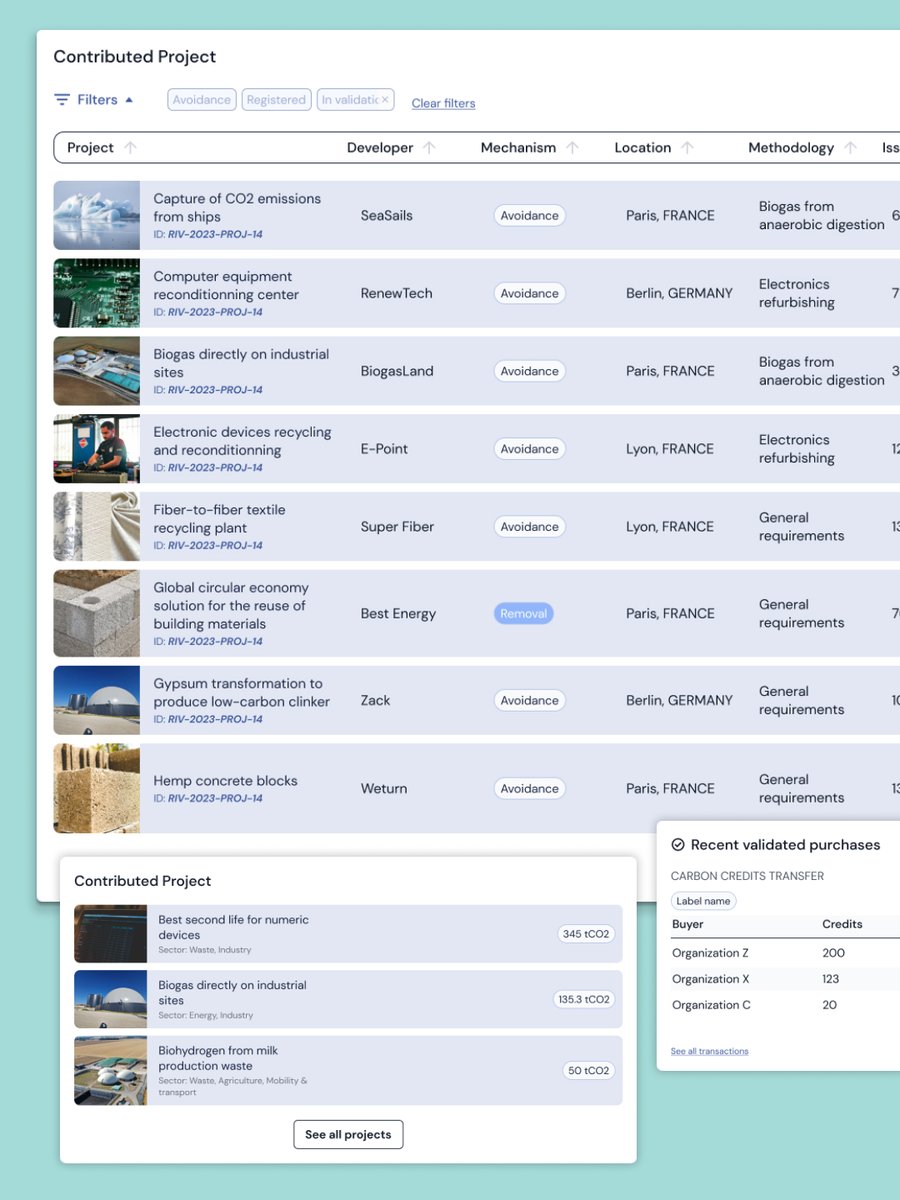
Task: Click the 345 tCO2 badge
Action: [x=586, y=934]
